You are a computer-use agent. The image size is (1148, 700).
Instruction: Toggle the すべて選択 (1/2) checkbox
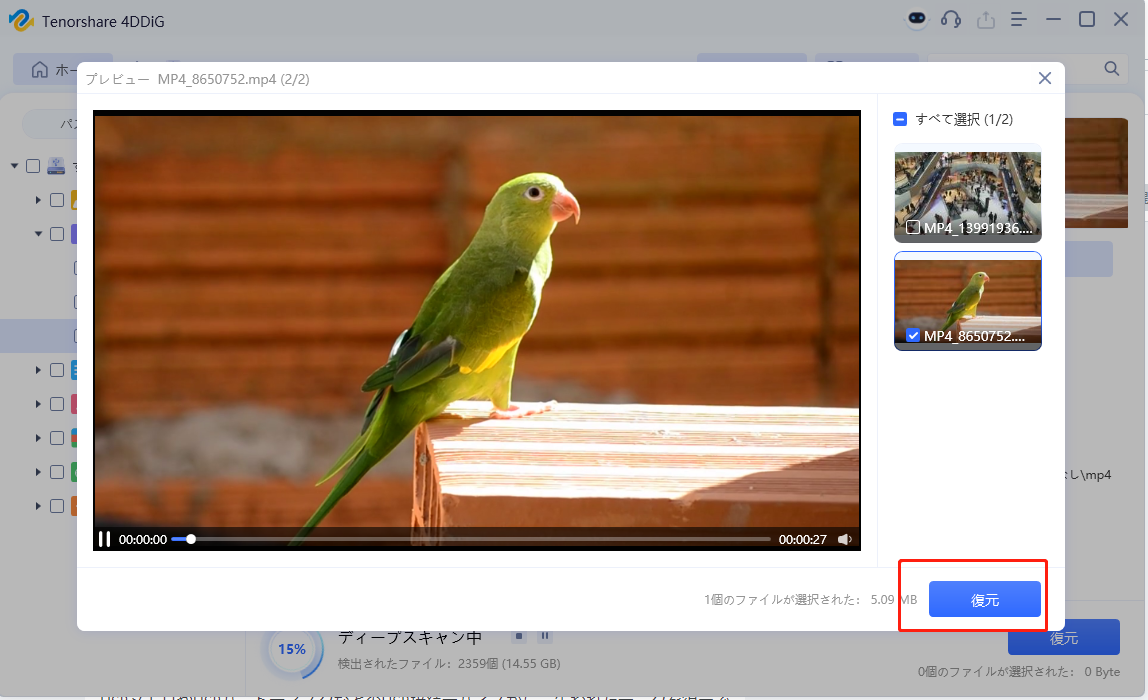pyautogui.click(x=901, y=119)
